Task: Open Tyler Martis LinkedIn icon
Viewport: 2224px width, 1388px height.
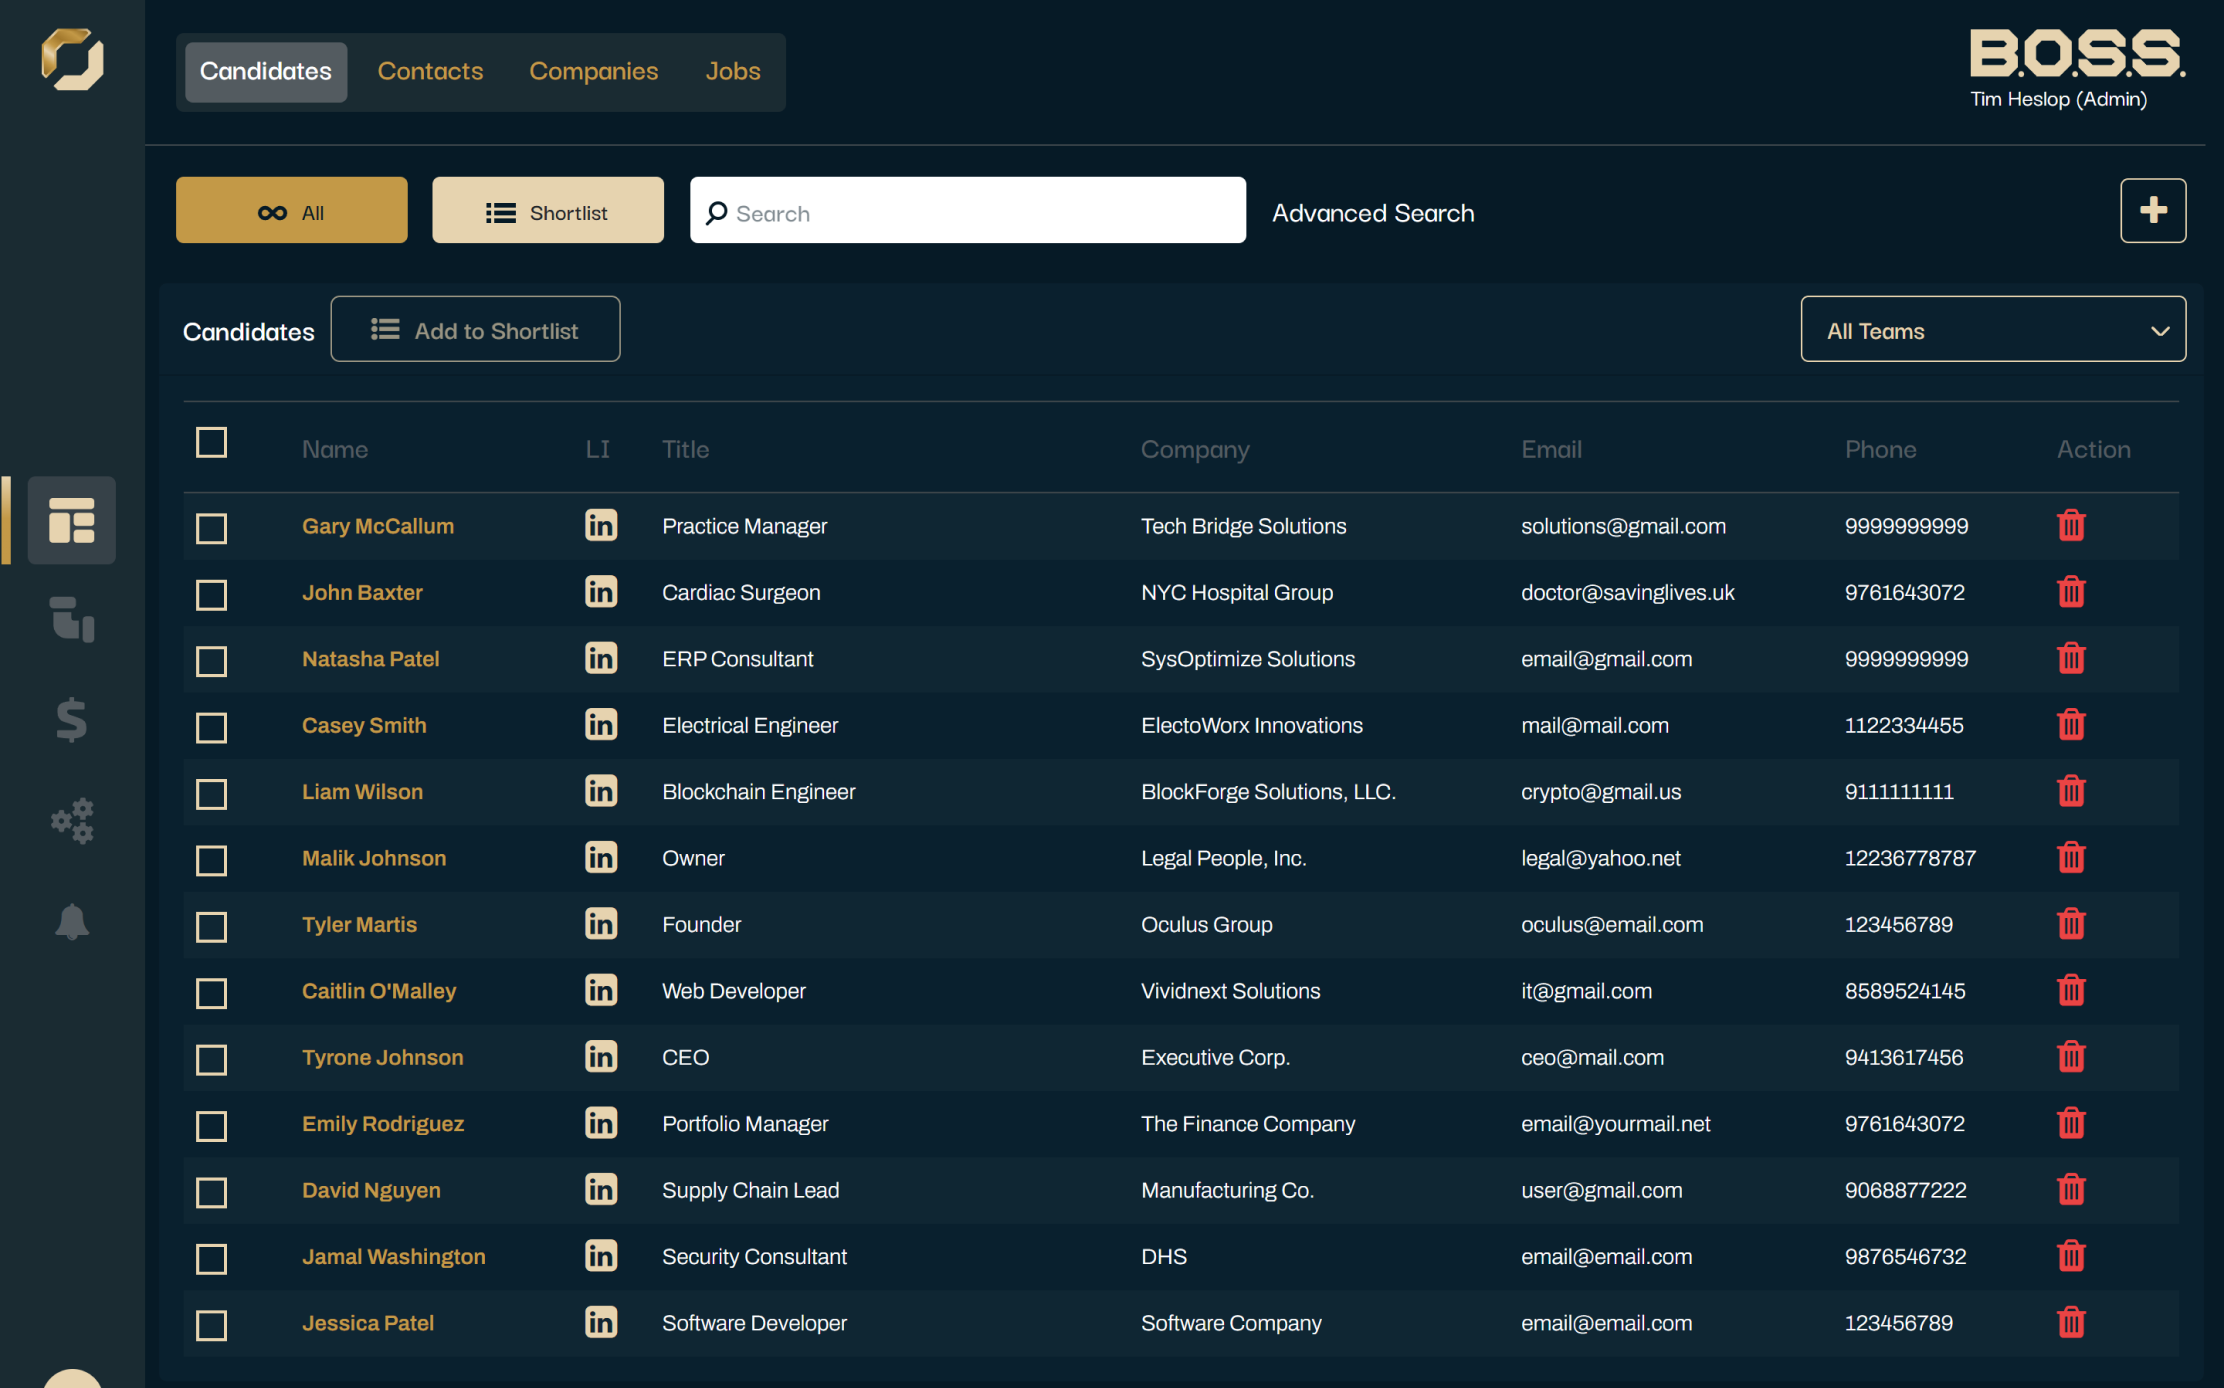Action: pos(600,924)
